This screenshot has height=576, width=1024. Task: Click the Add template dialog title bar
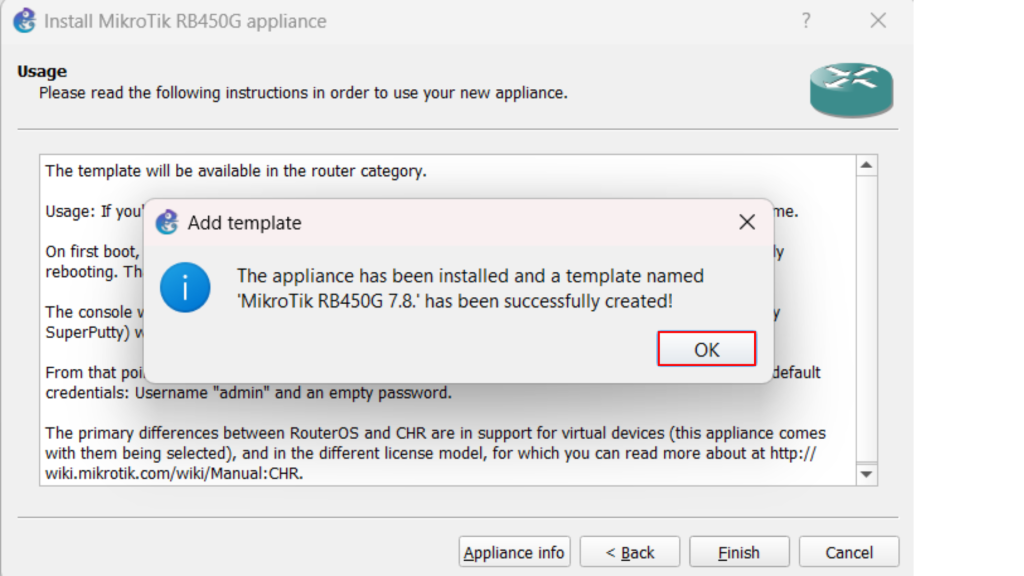click(x=450, y=222)
